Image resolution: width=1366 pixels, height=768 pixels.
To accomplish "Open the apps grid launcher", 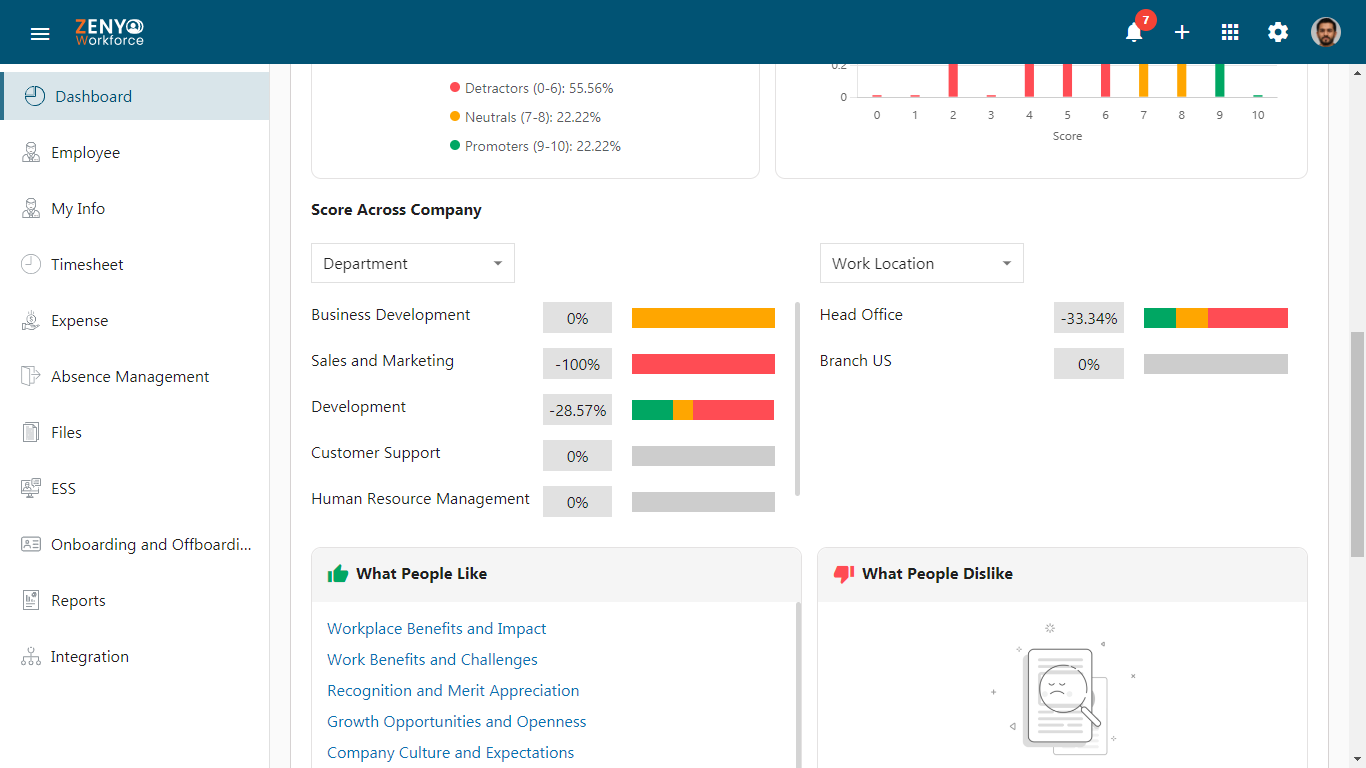I will [1230, 32].
